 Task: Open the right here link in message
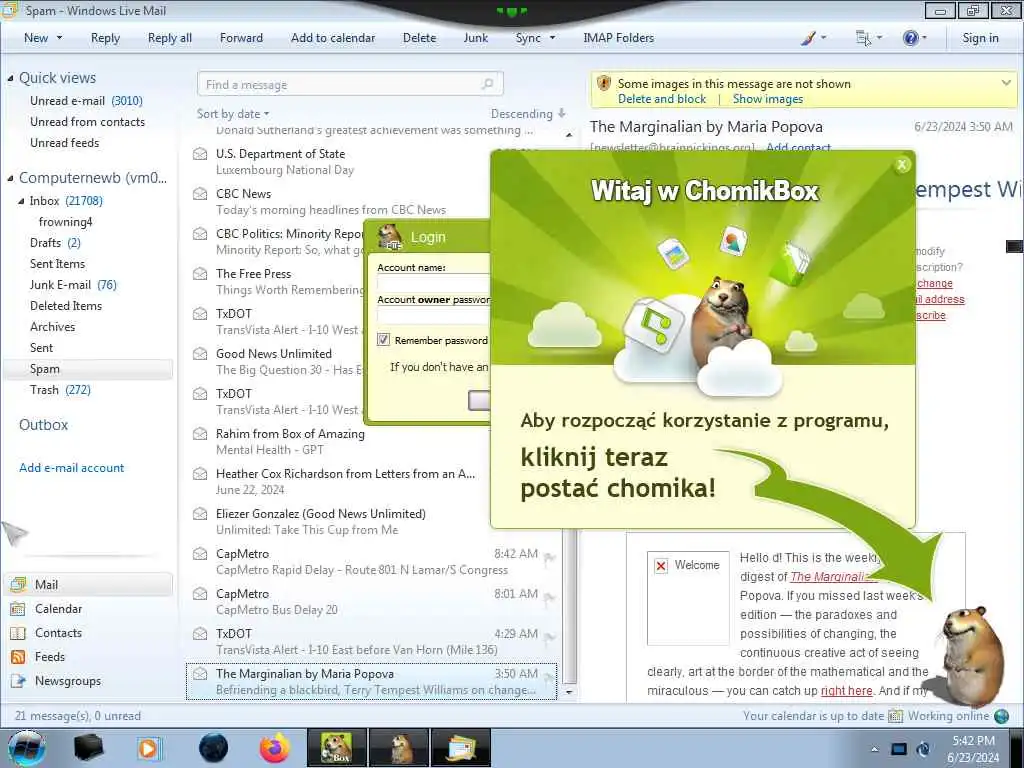[846, 690]
